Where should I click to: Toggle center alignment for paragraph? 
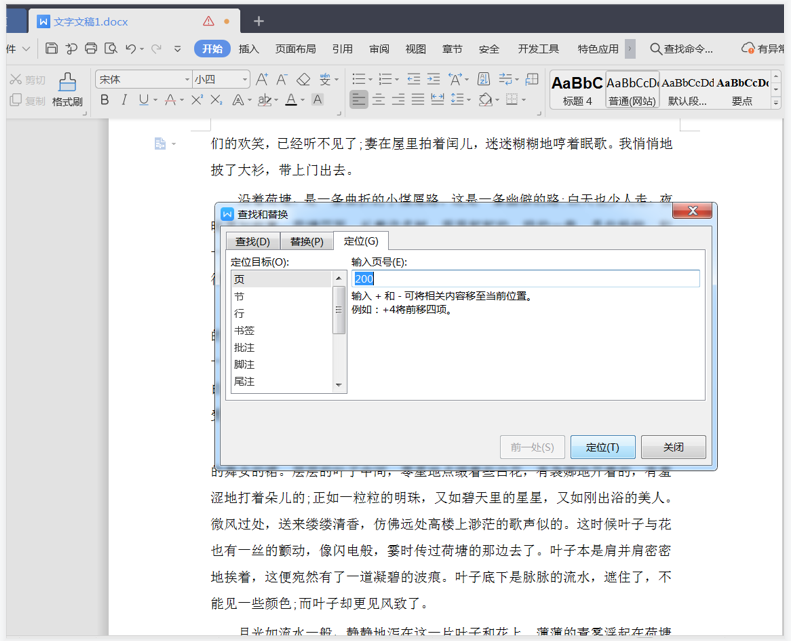379,100
